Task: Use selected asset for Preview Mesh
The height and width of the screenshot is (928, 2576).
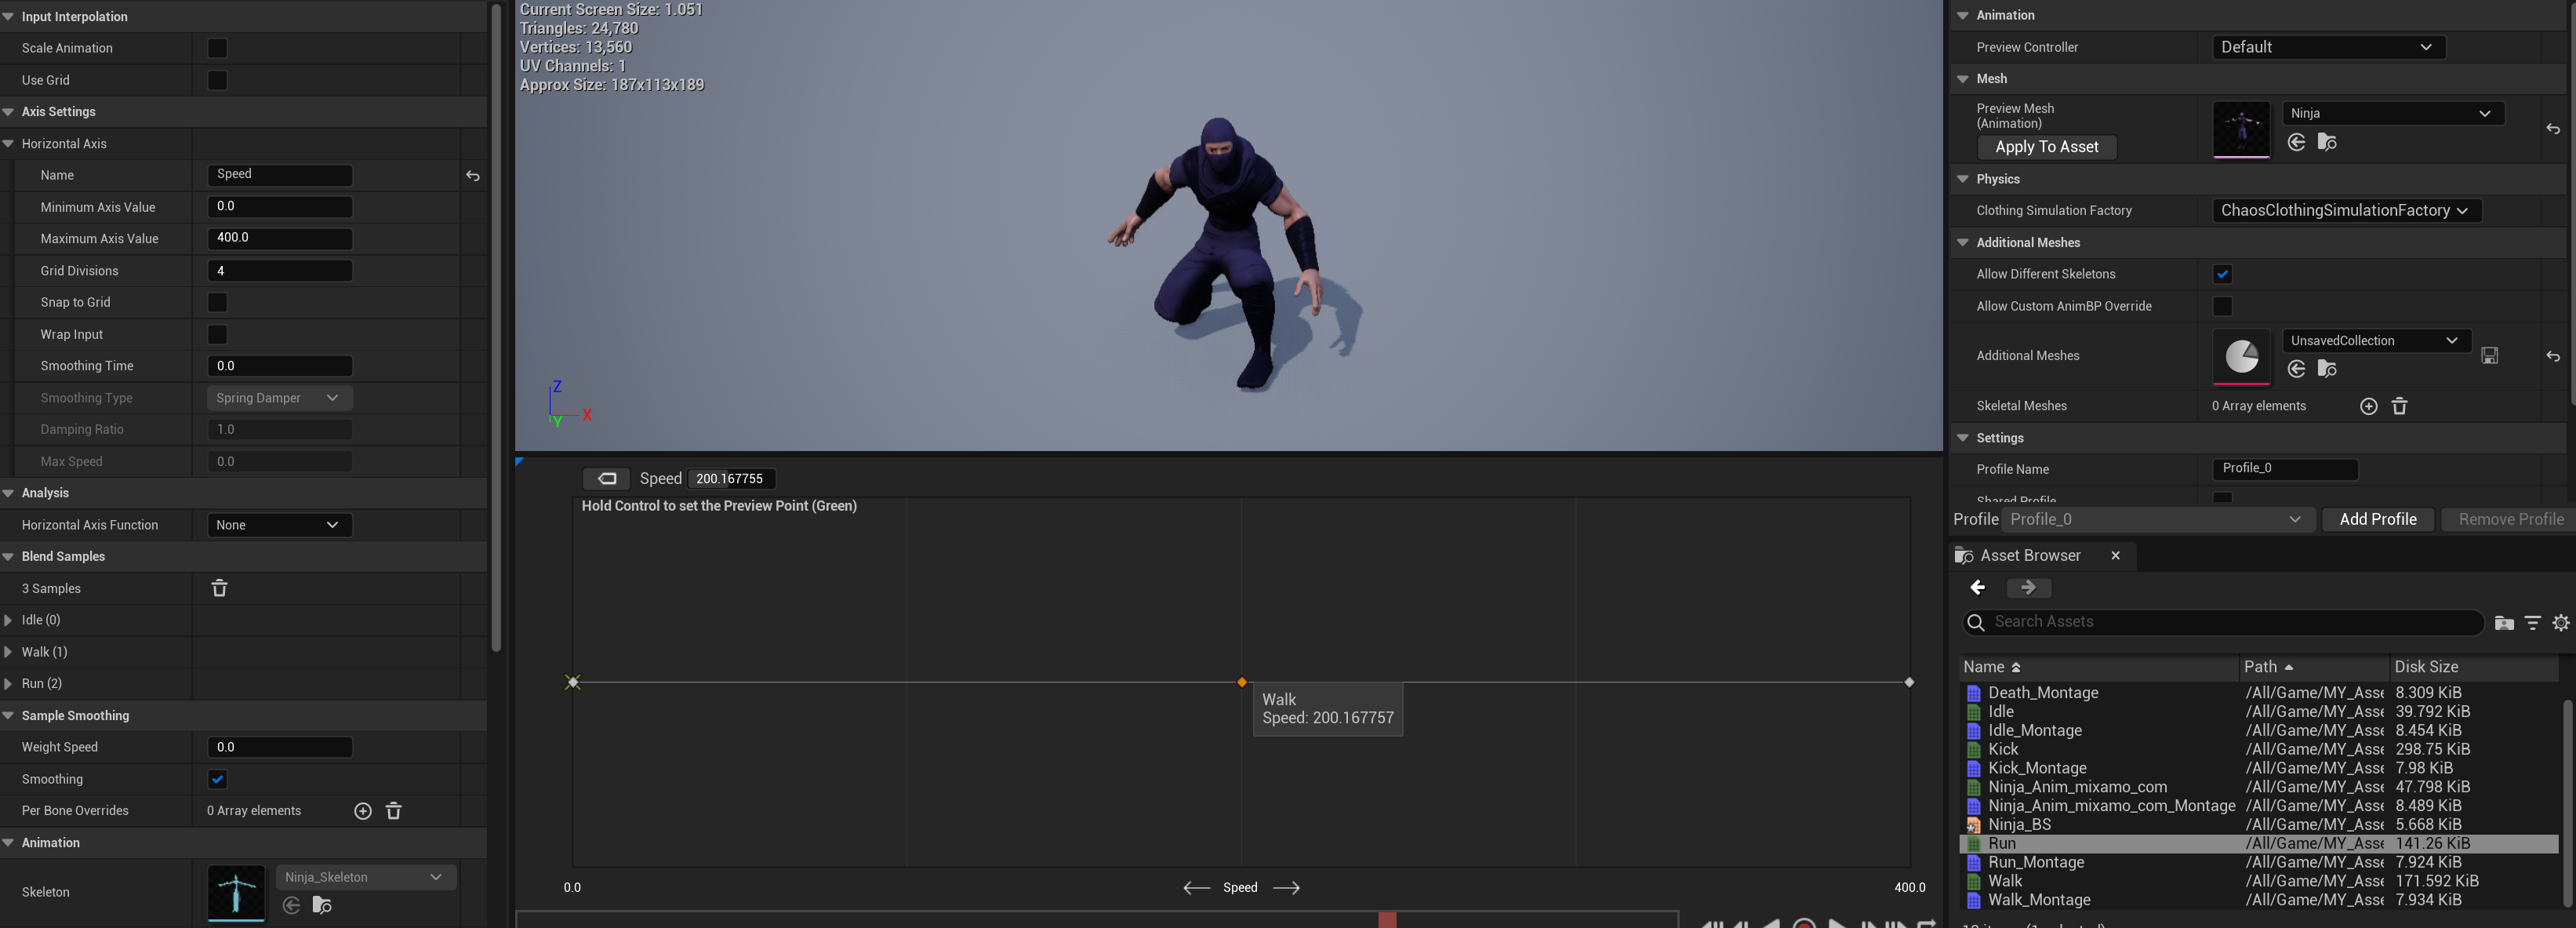Action: pos(2296,142)
